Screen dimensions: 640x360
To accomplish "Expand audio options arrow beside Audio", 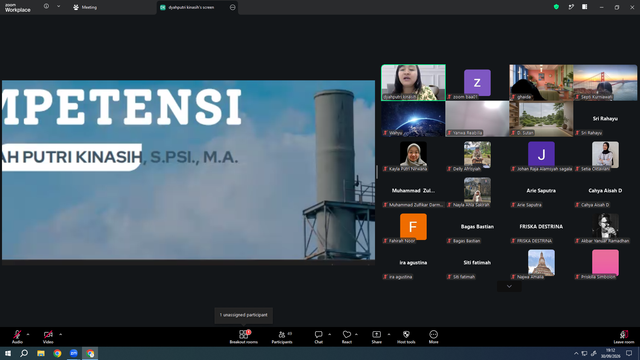I will tap(28, 334).
